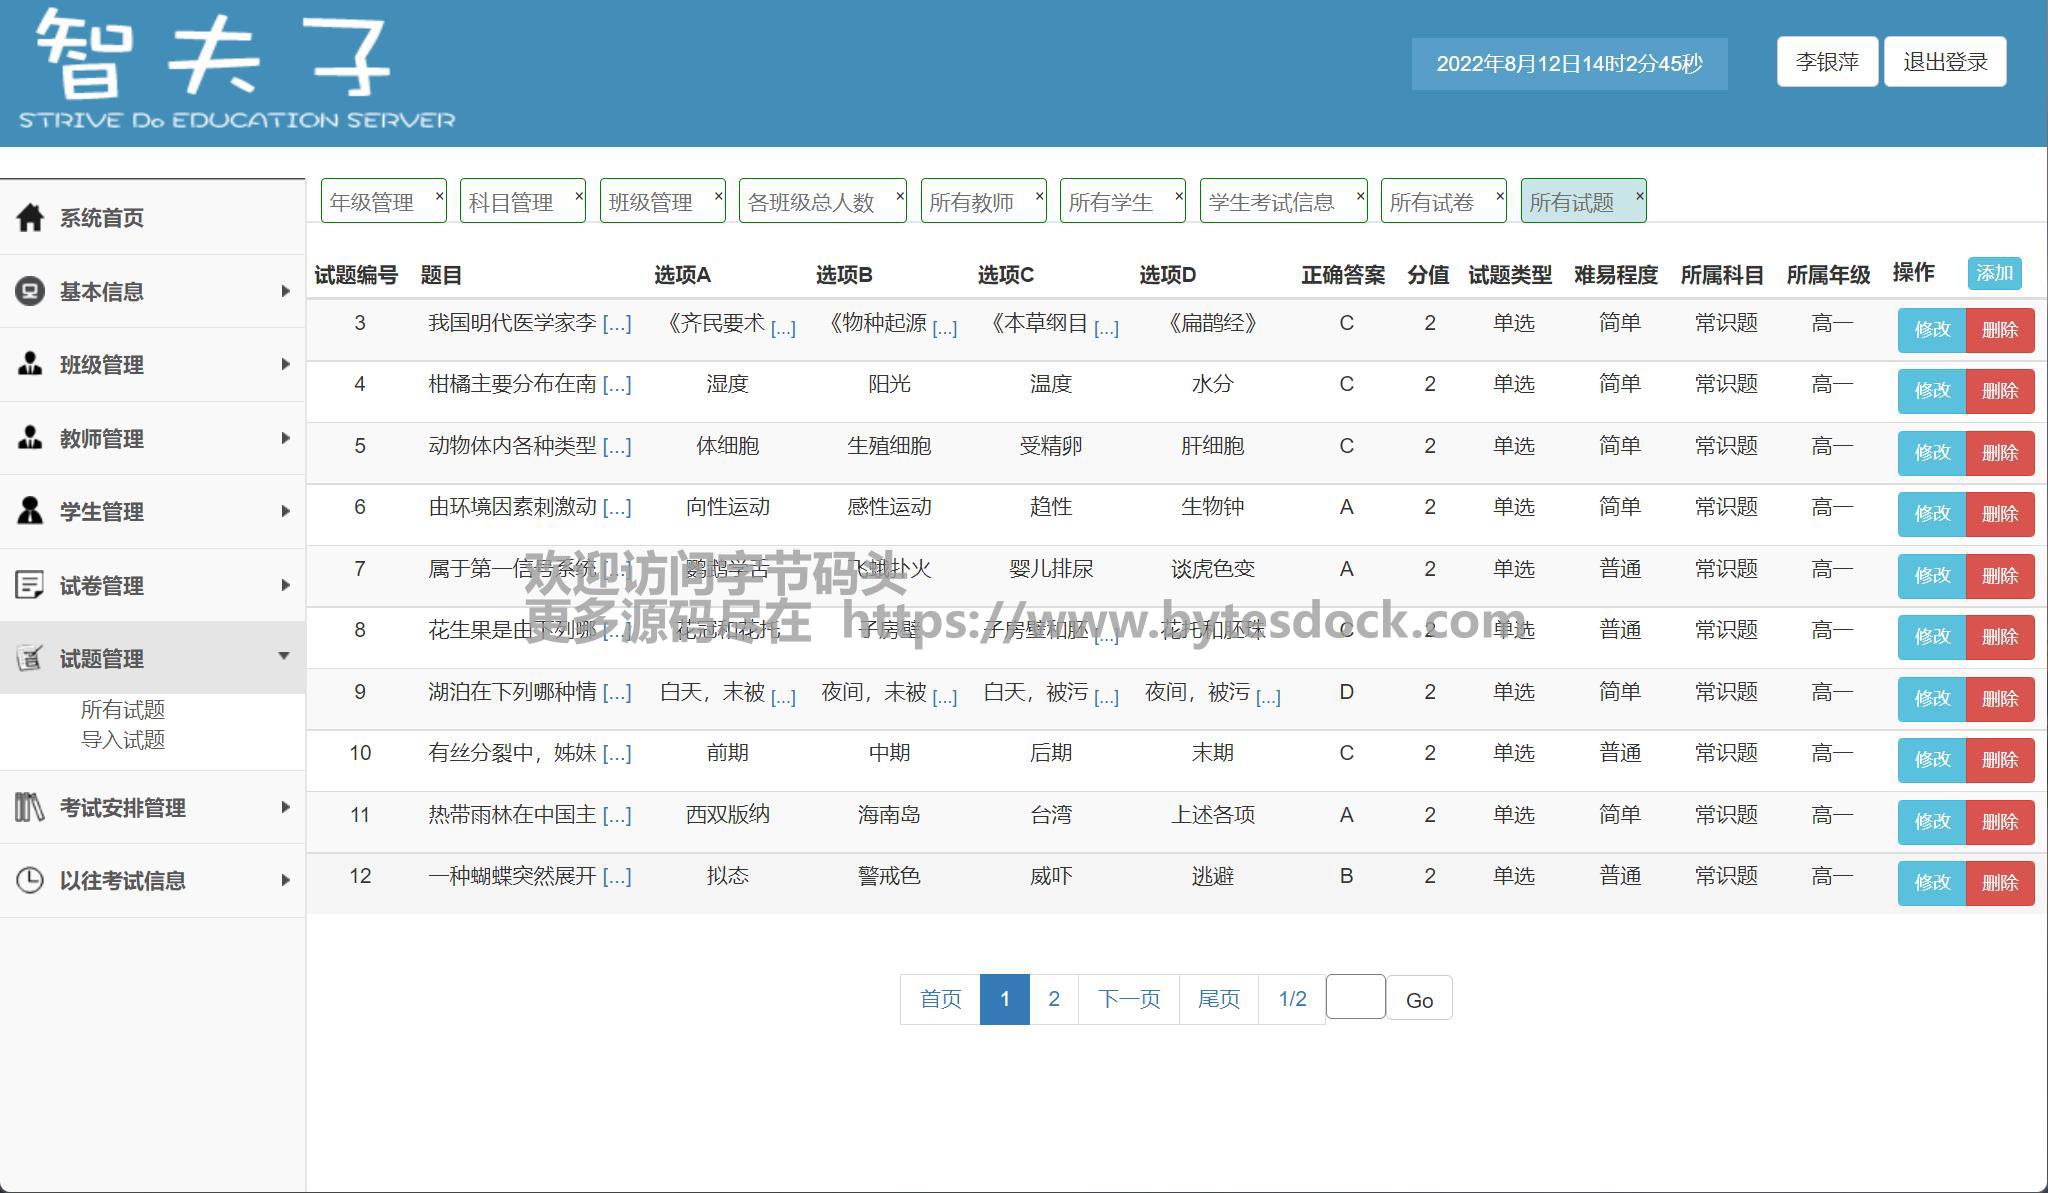The width and height of the screenshot is (2048, 1193).
Task: Switch to the 学生考试信息 tab
Action: click(1271, 203)
